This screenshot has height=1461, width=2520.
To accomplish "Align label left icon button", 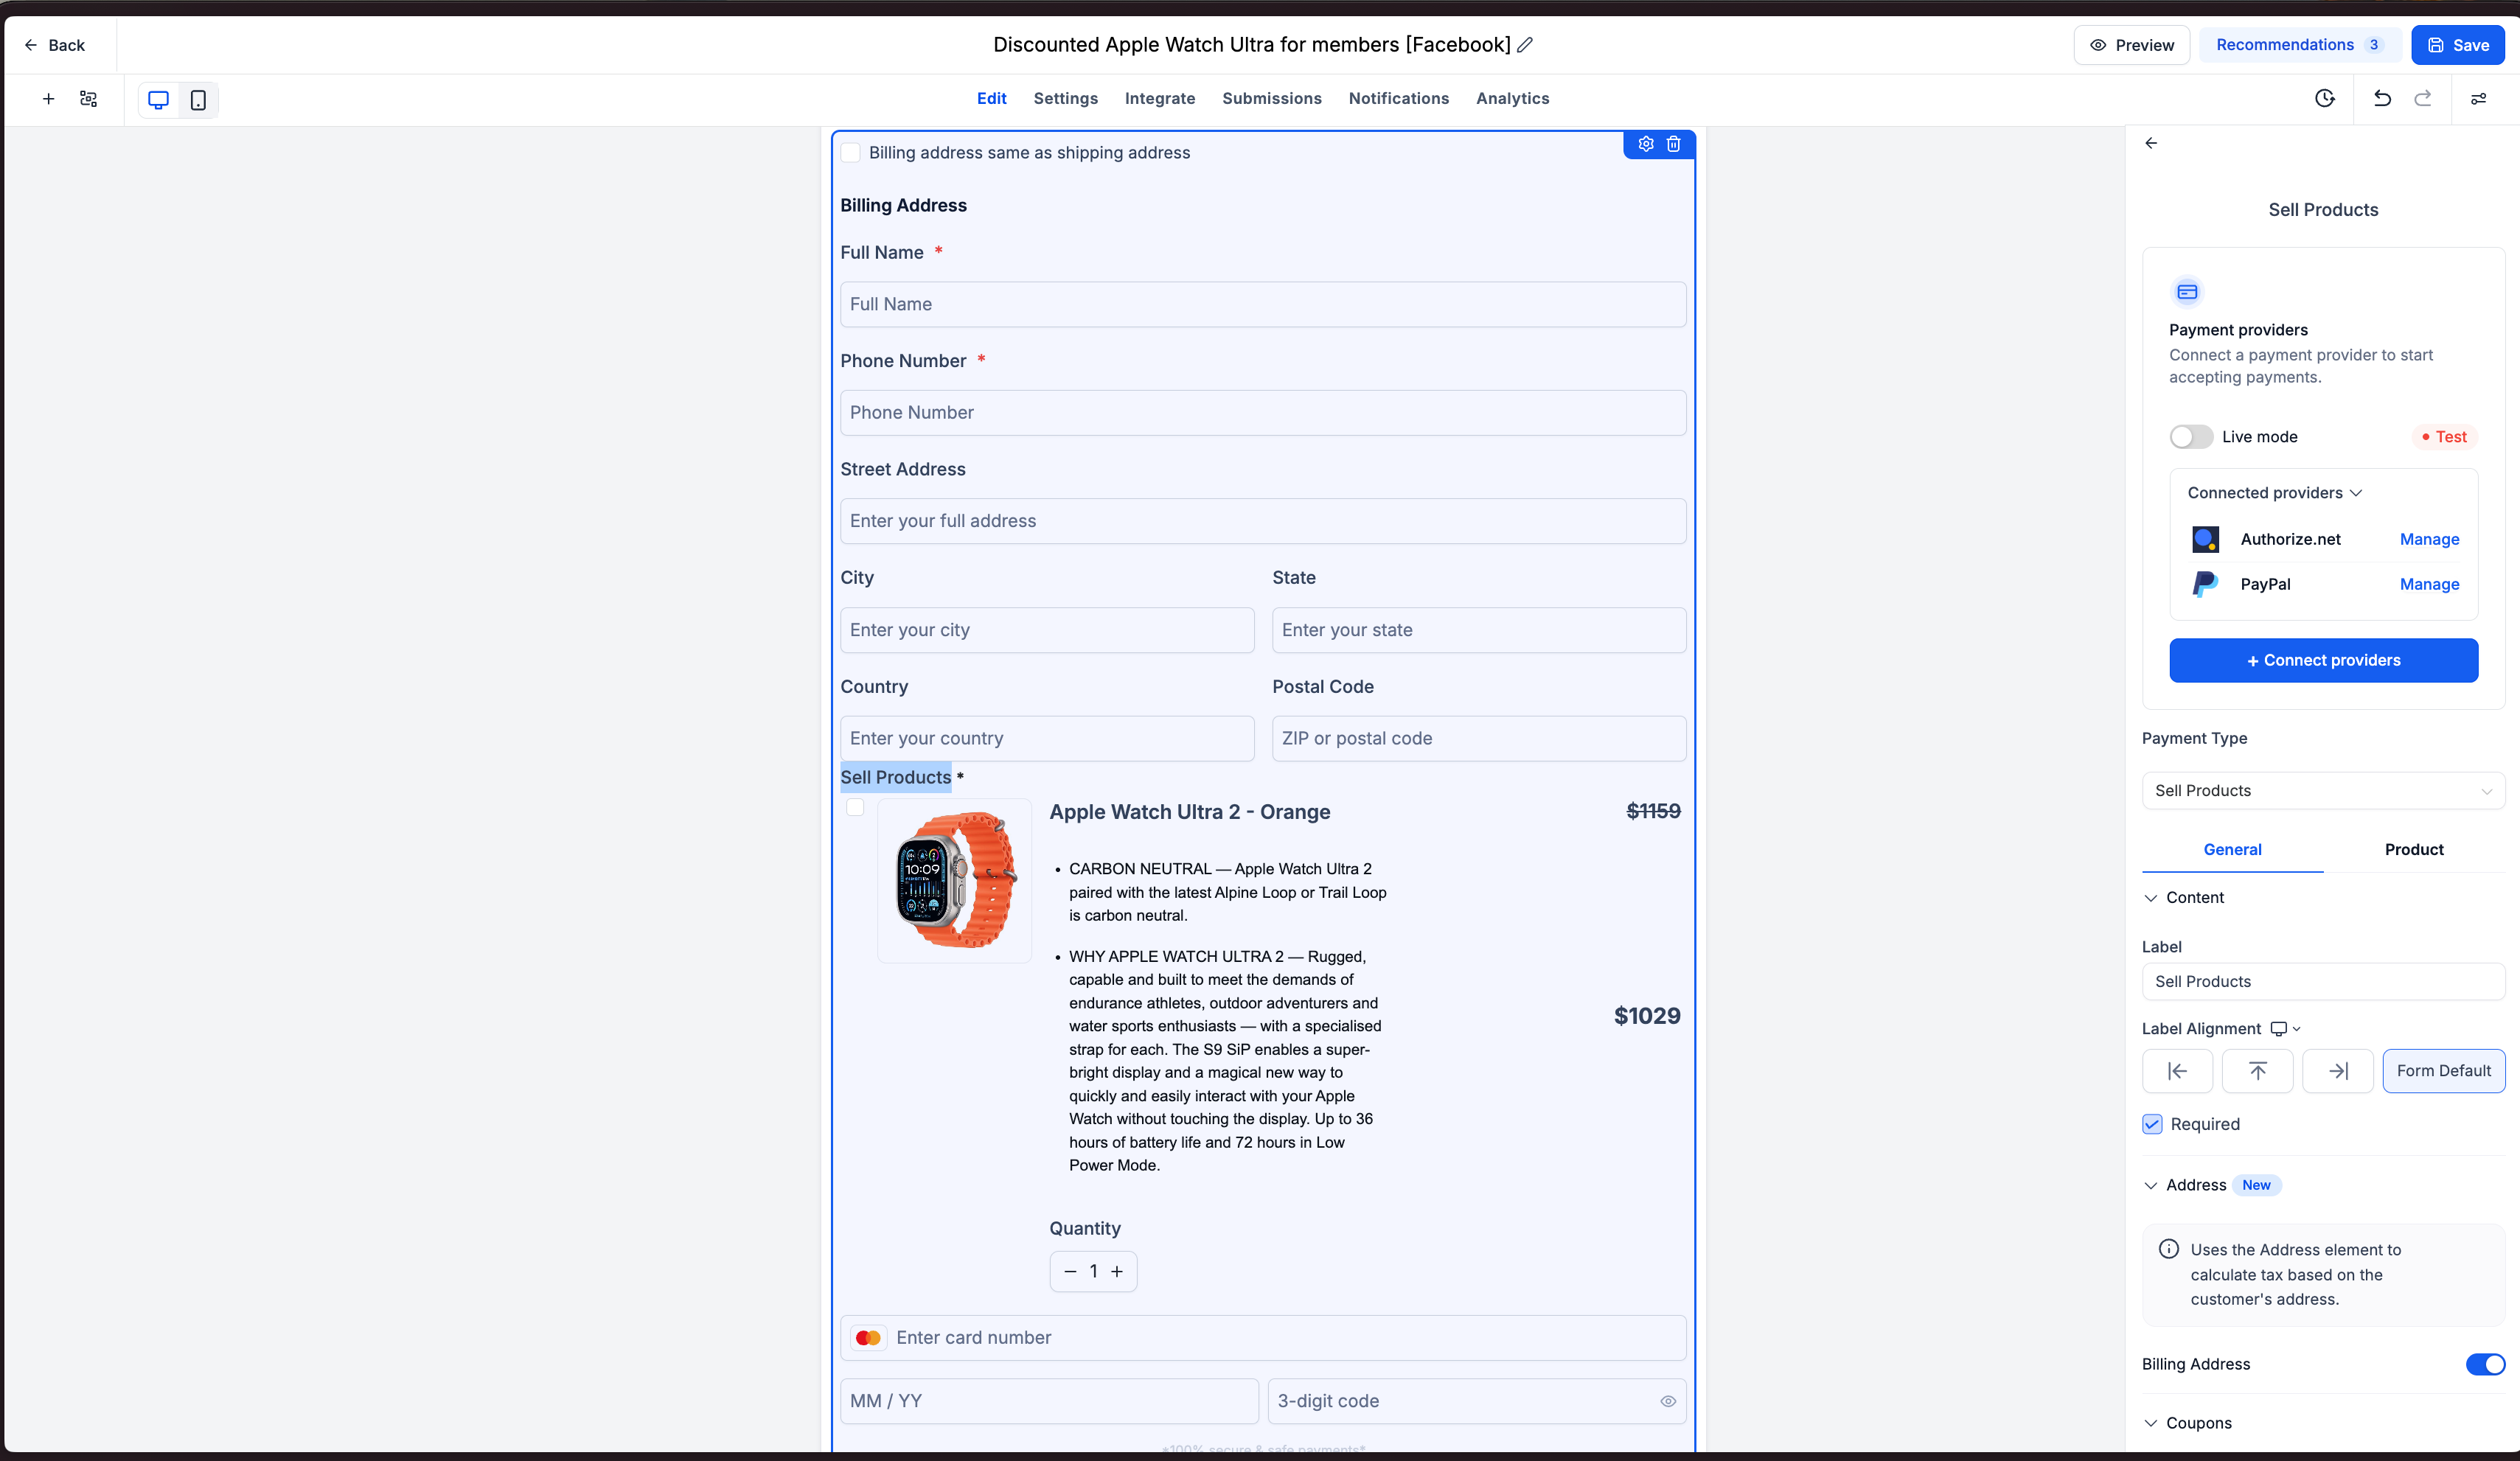I will [2177, 1071].
